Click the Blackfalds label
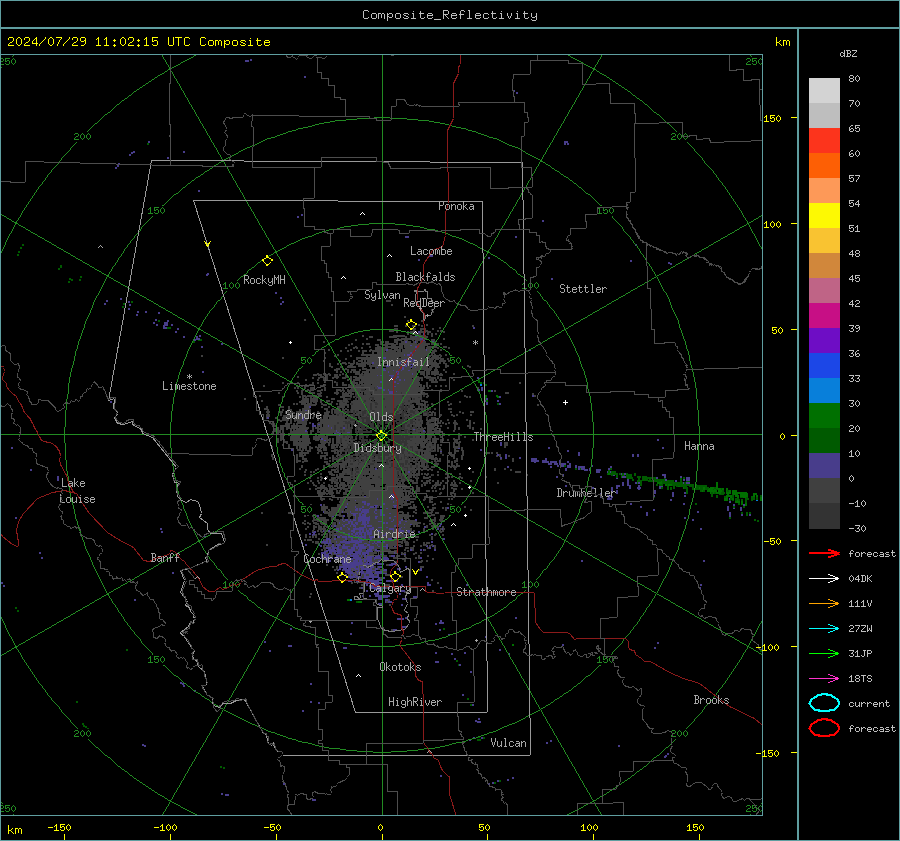Screen dimensions: 900x841 pyautogui.click(x=425, y=277)
